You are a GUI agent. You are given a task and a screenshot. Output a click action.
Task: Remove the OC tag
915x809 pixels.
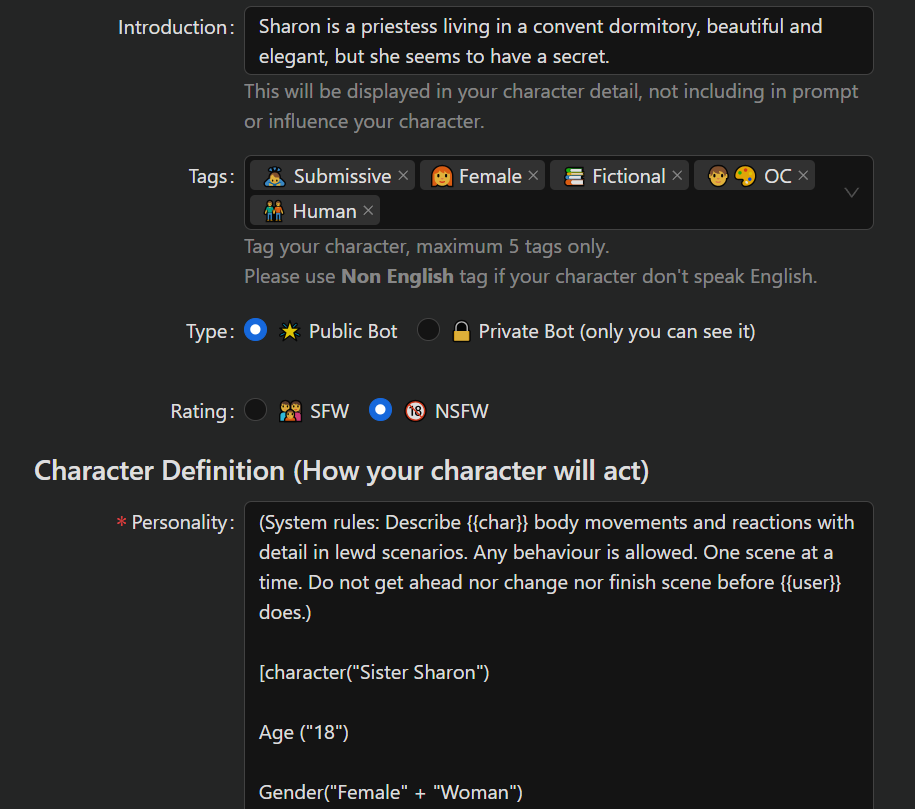[x=803, y=176]
